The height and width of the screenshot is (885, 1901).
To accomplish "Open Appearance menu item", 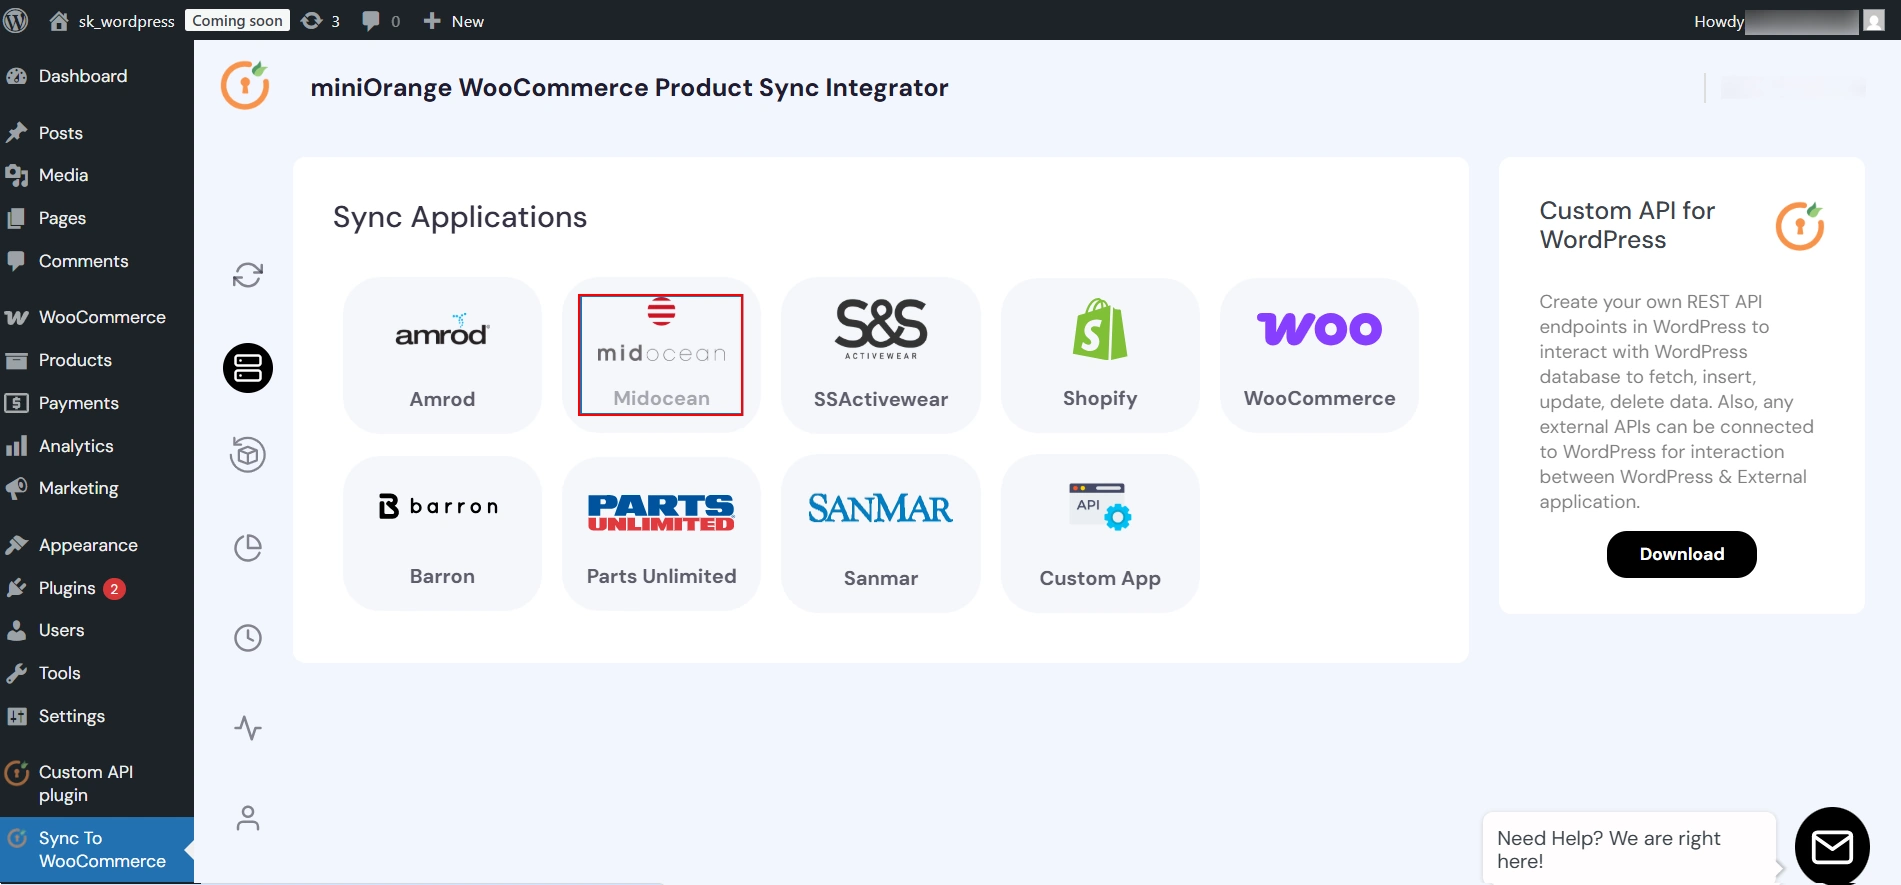I will [97, 545].
